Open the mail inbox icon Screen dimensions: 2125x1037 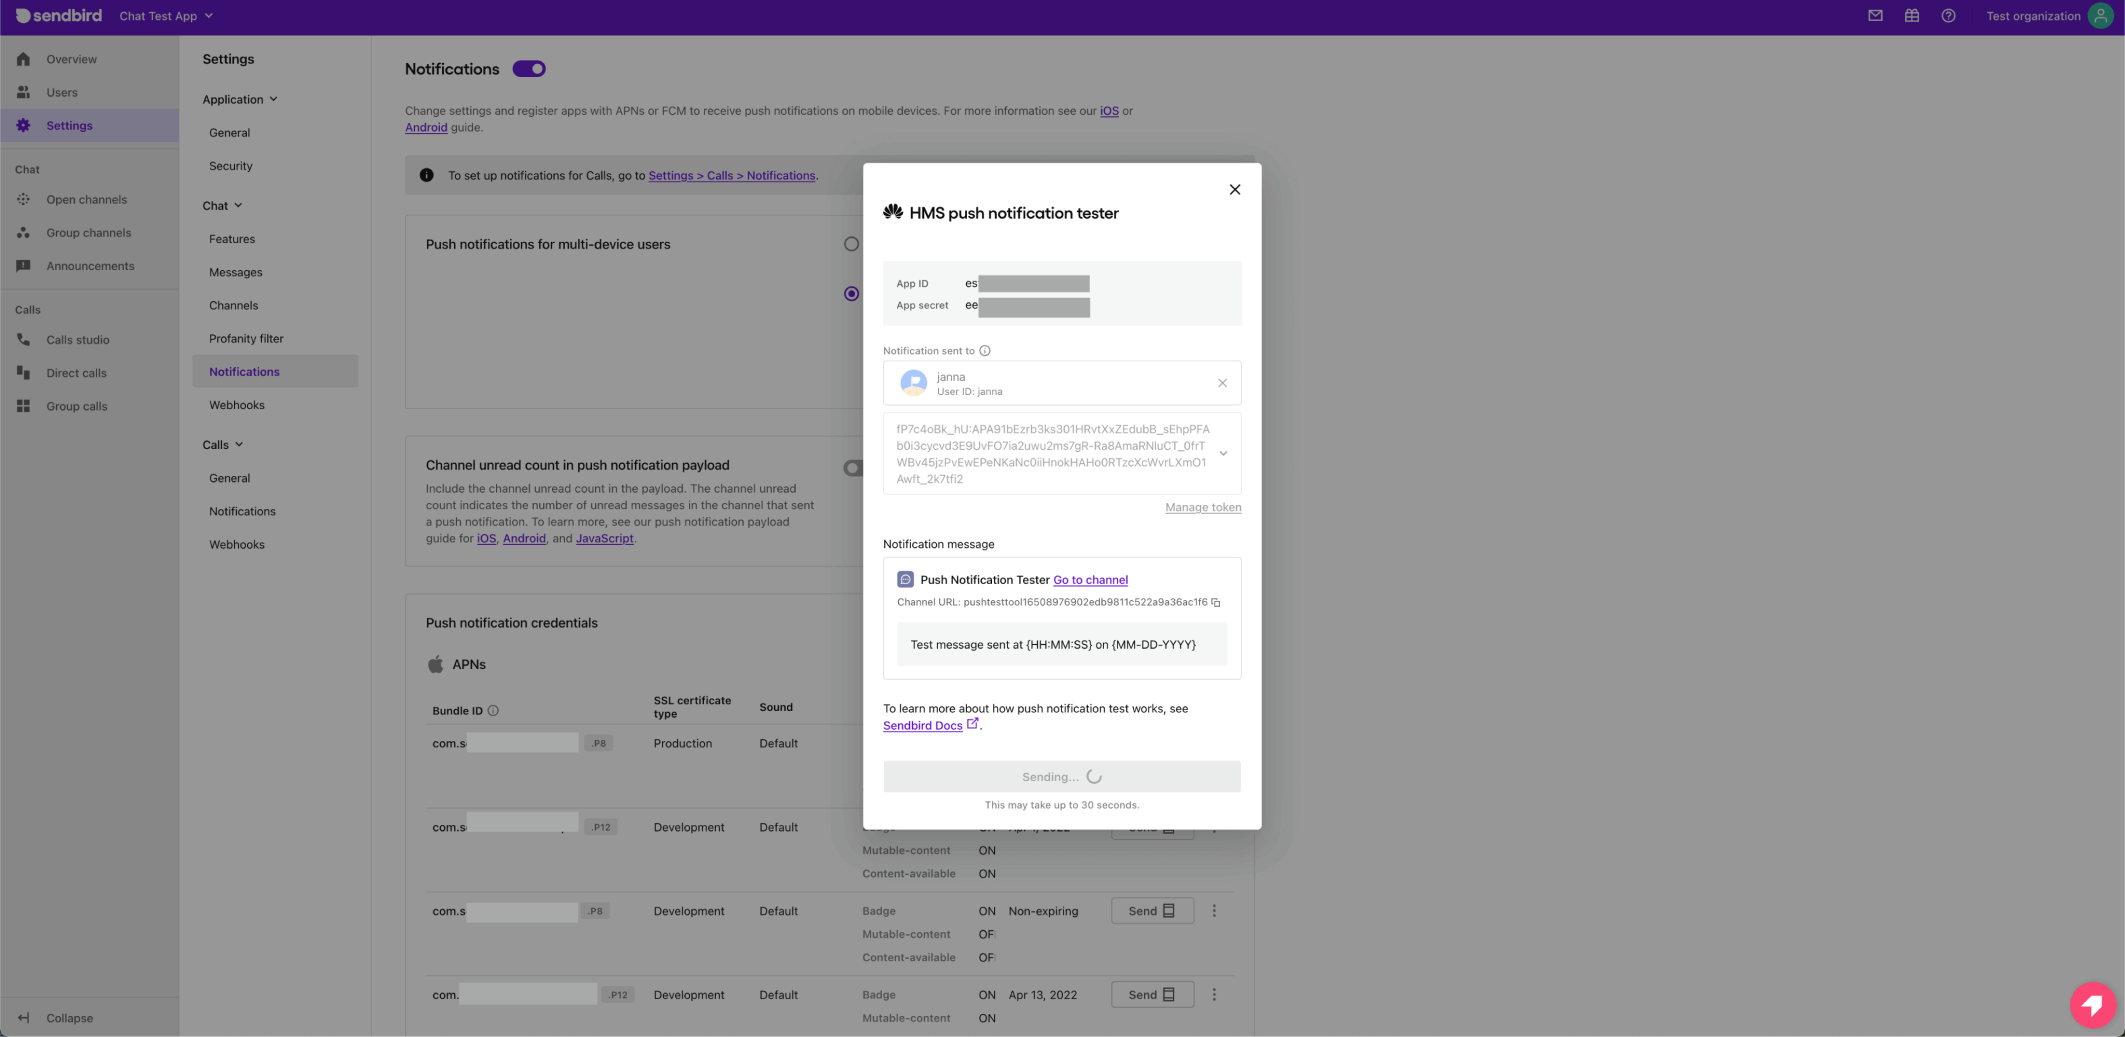point(1875,16)
